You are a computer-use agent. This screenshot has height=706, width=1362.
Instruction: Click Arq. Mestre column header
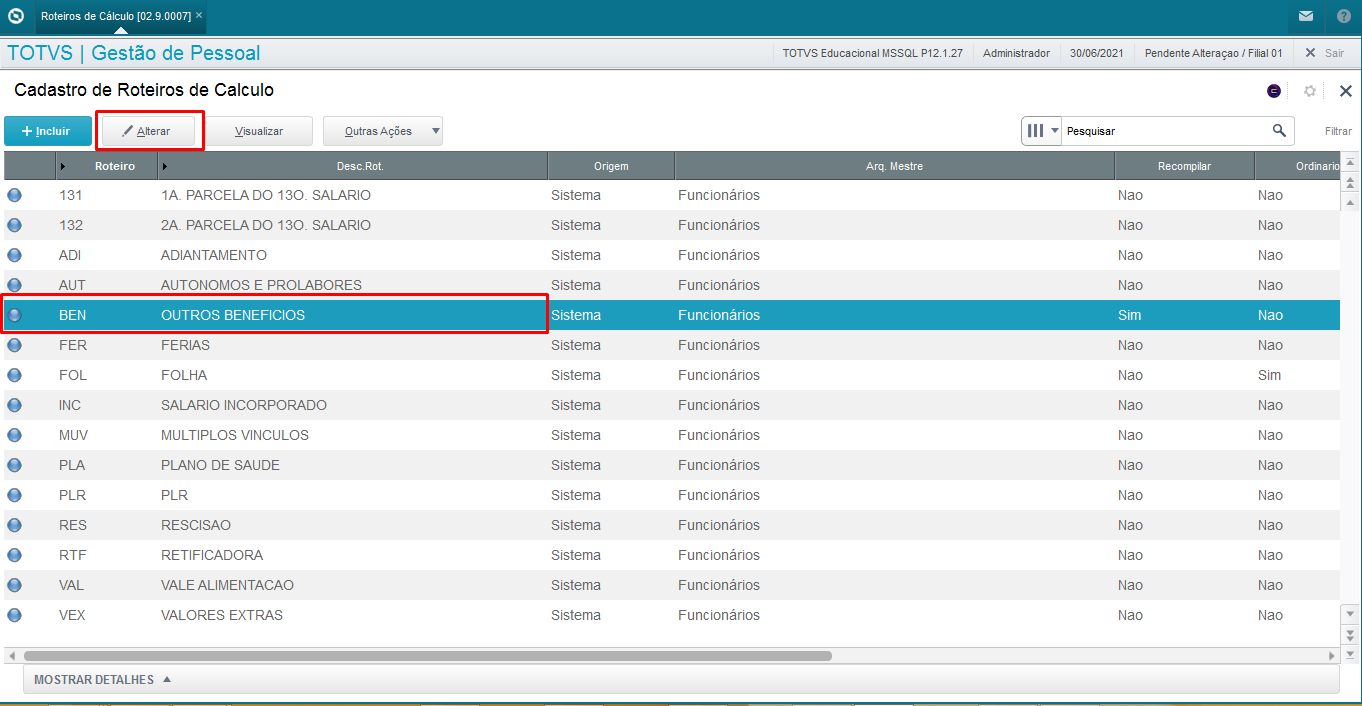click(x=894, y=166)
